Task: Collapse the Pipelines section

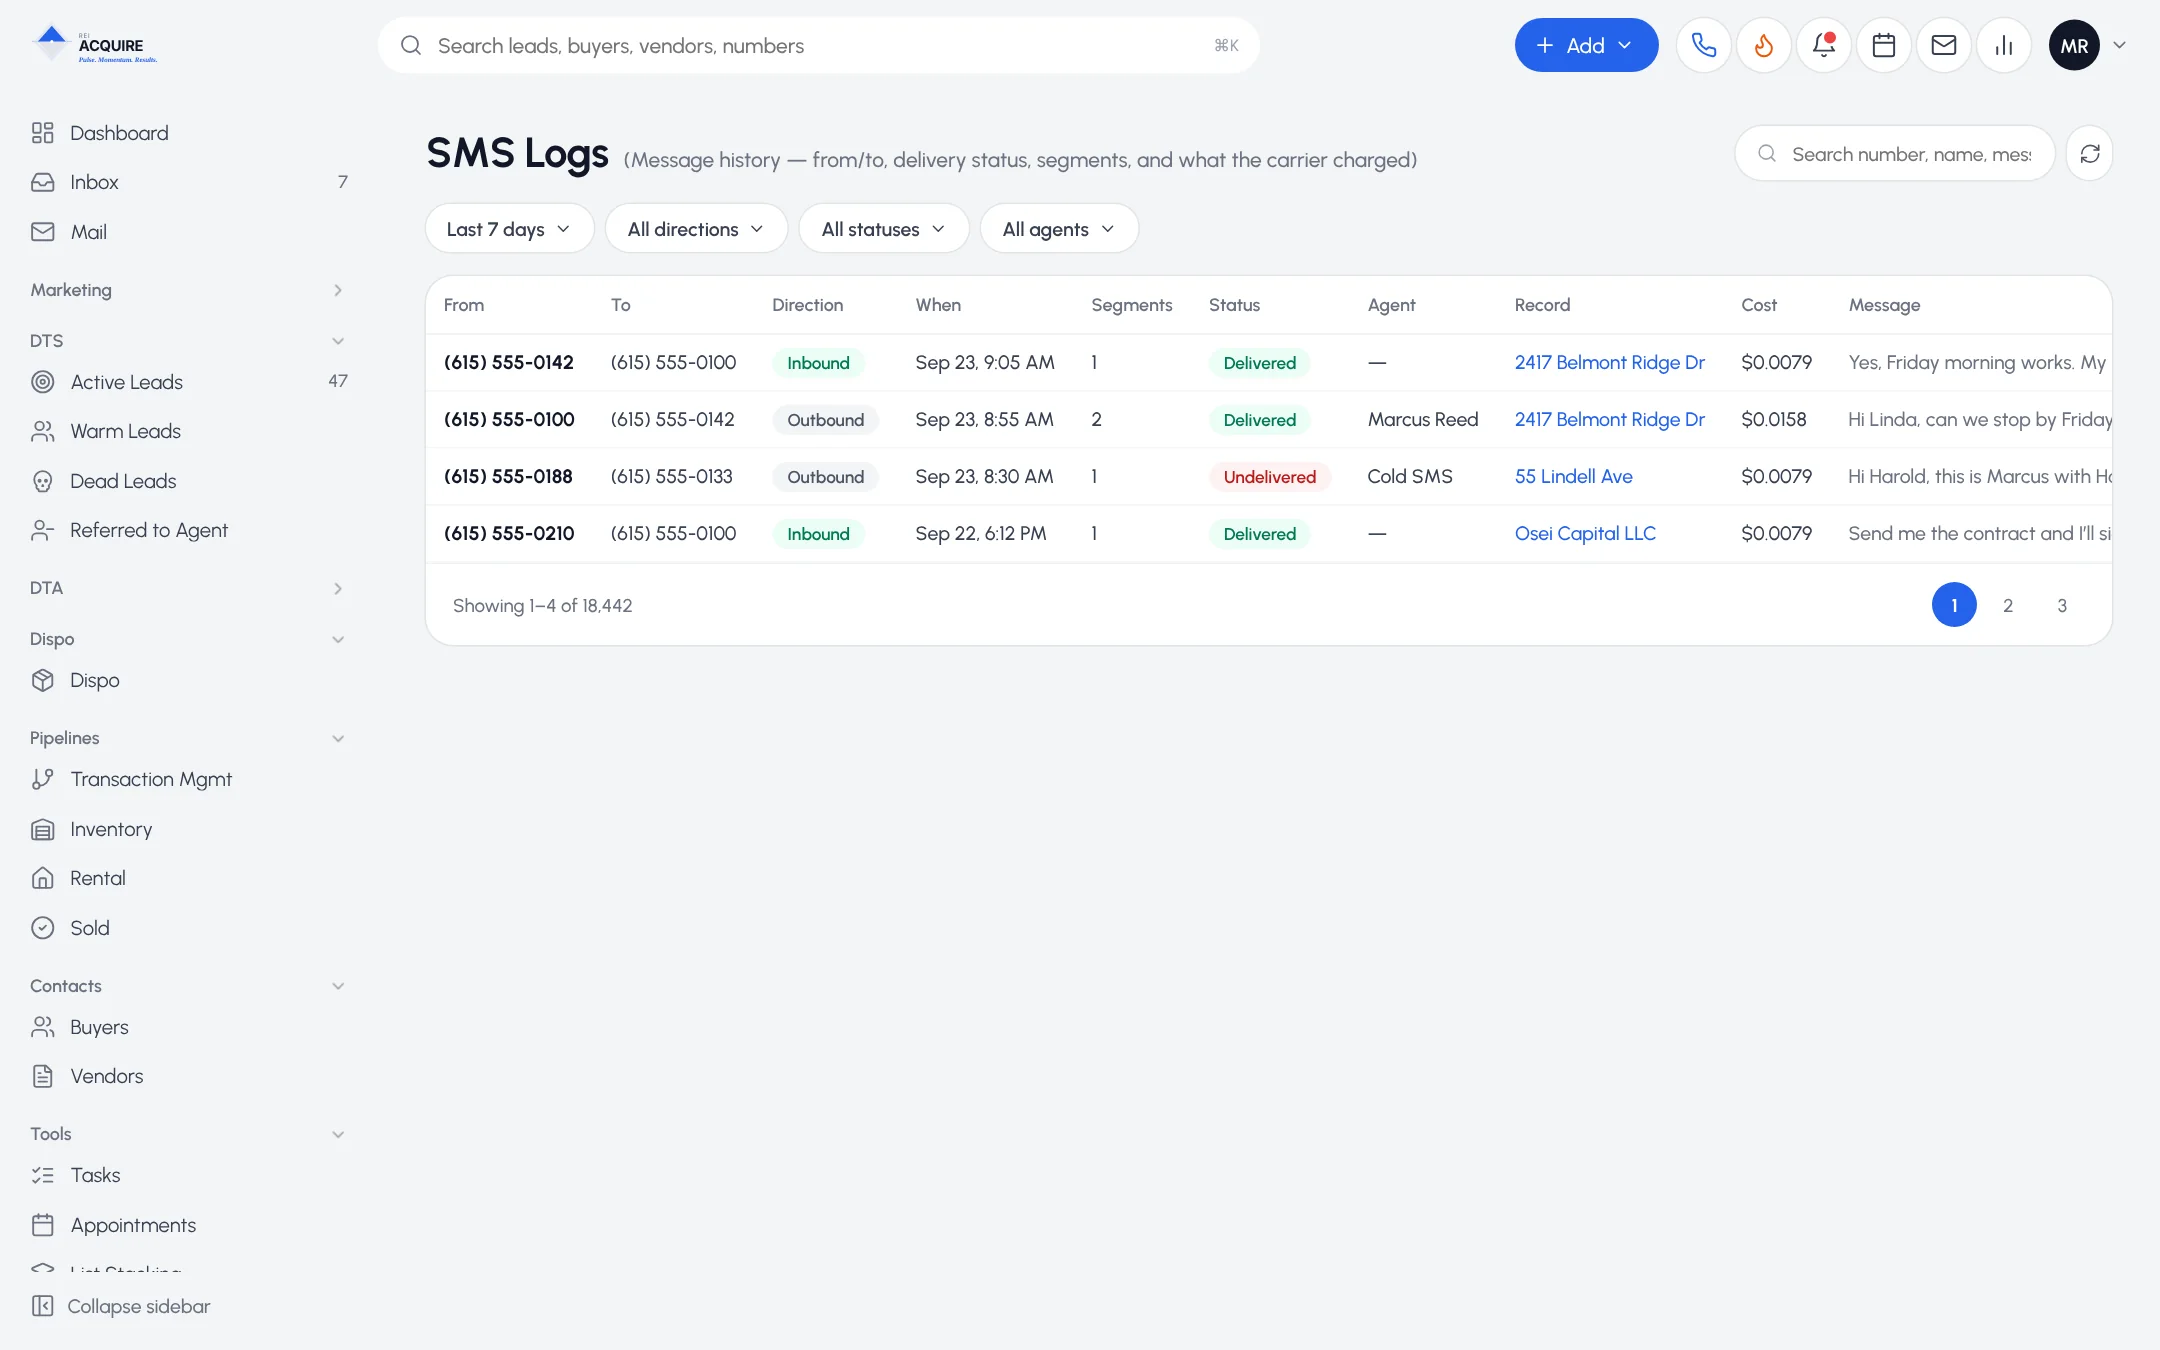Action: click(188, 738)
